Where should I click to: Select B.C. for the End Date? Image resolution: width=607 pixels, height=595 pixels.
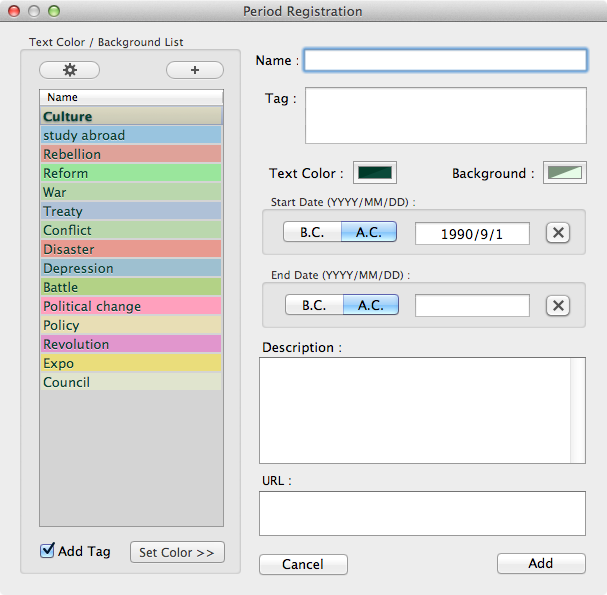tap(314, 306)
